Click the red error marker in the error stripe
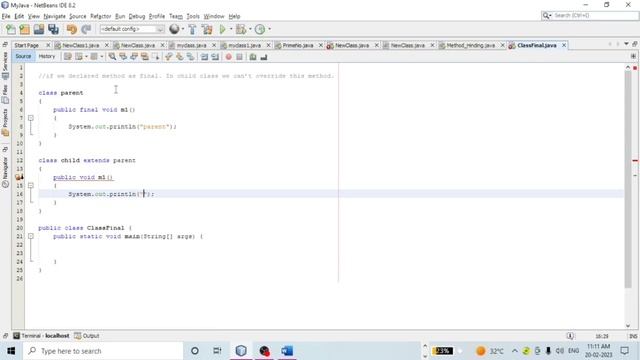Image resolution: width=640 pixels, height=360 pixels. (x=635, y=161)
